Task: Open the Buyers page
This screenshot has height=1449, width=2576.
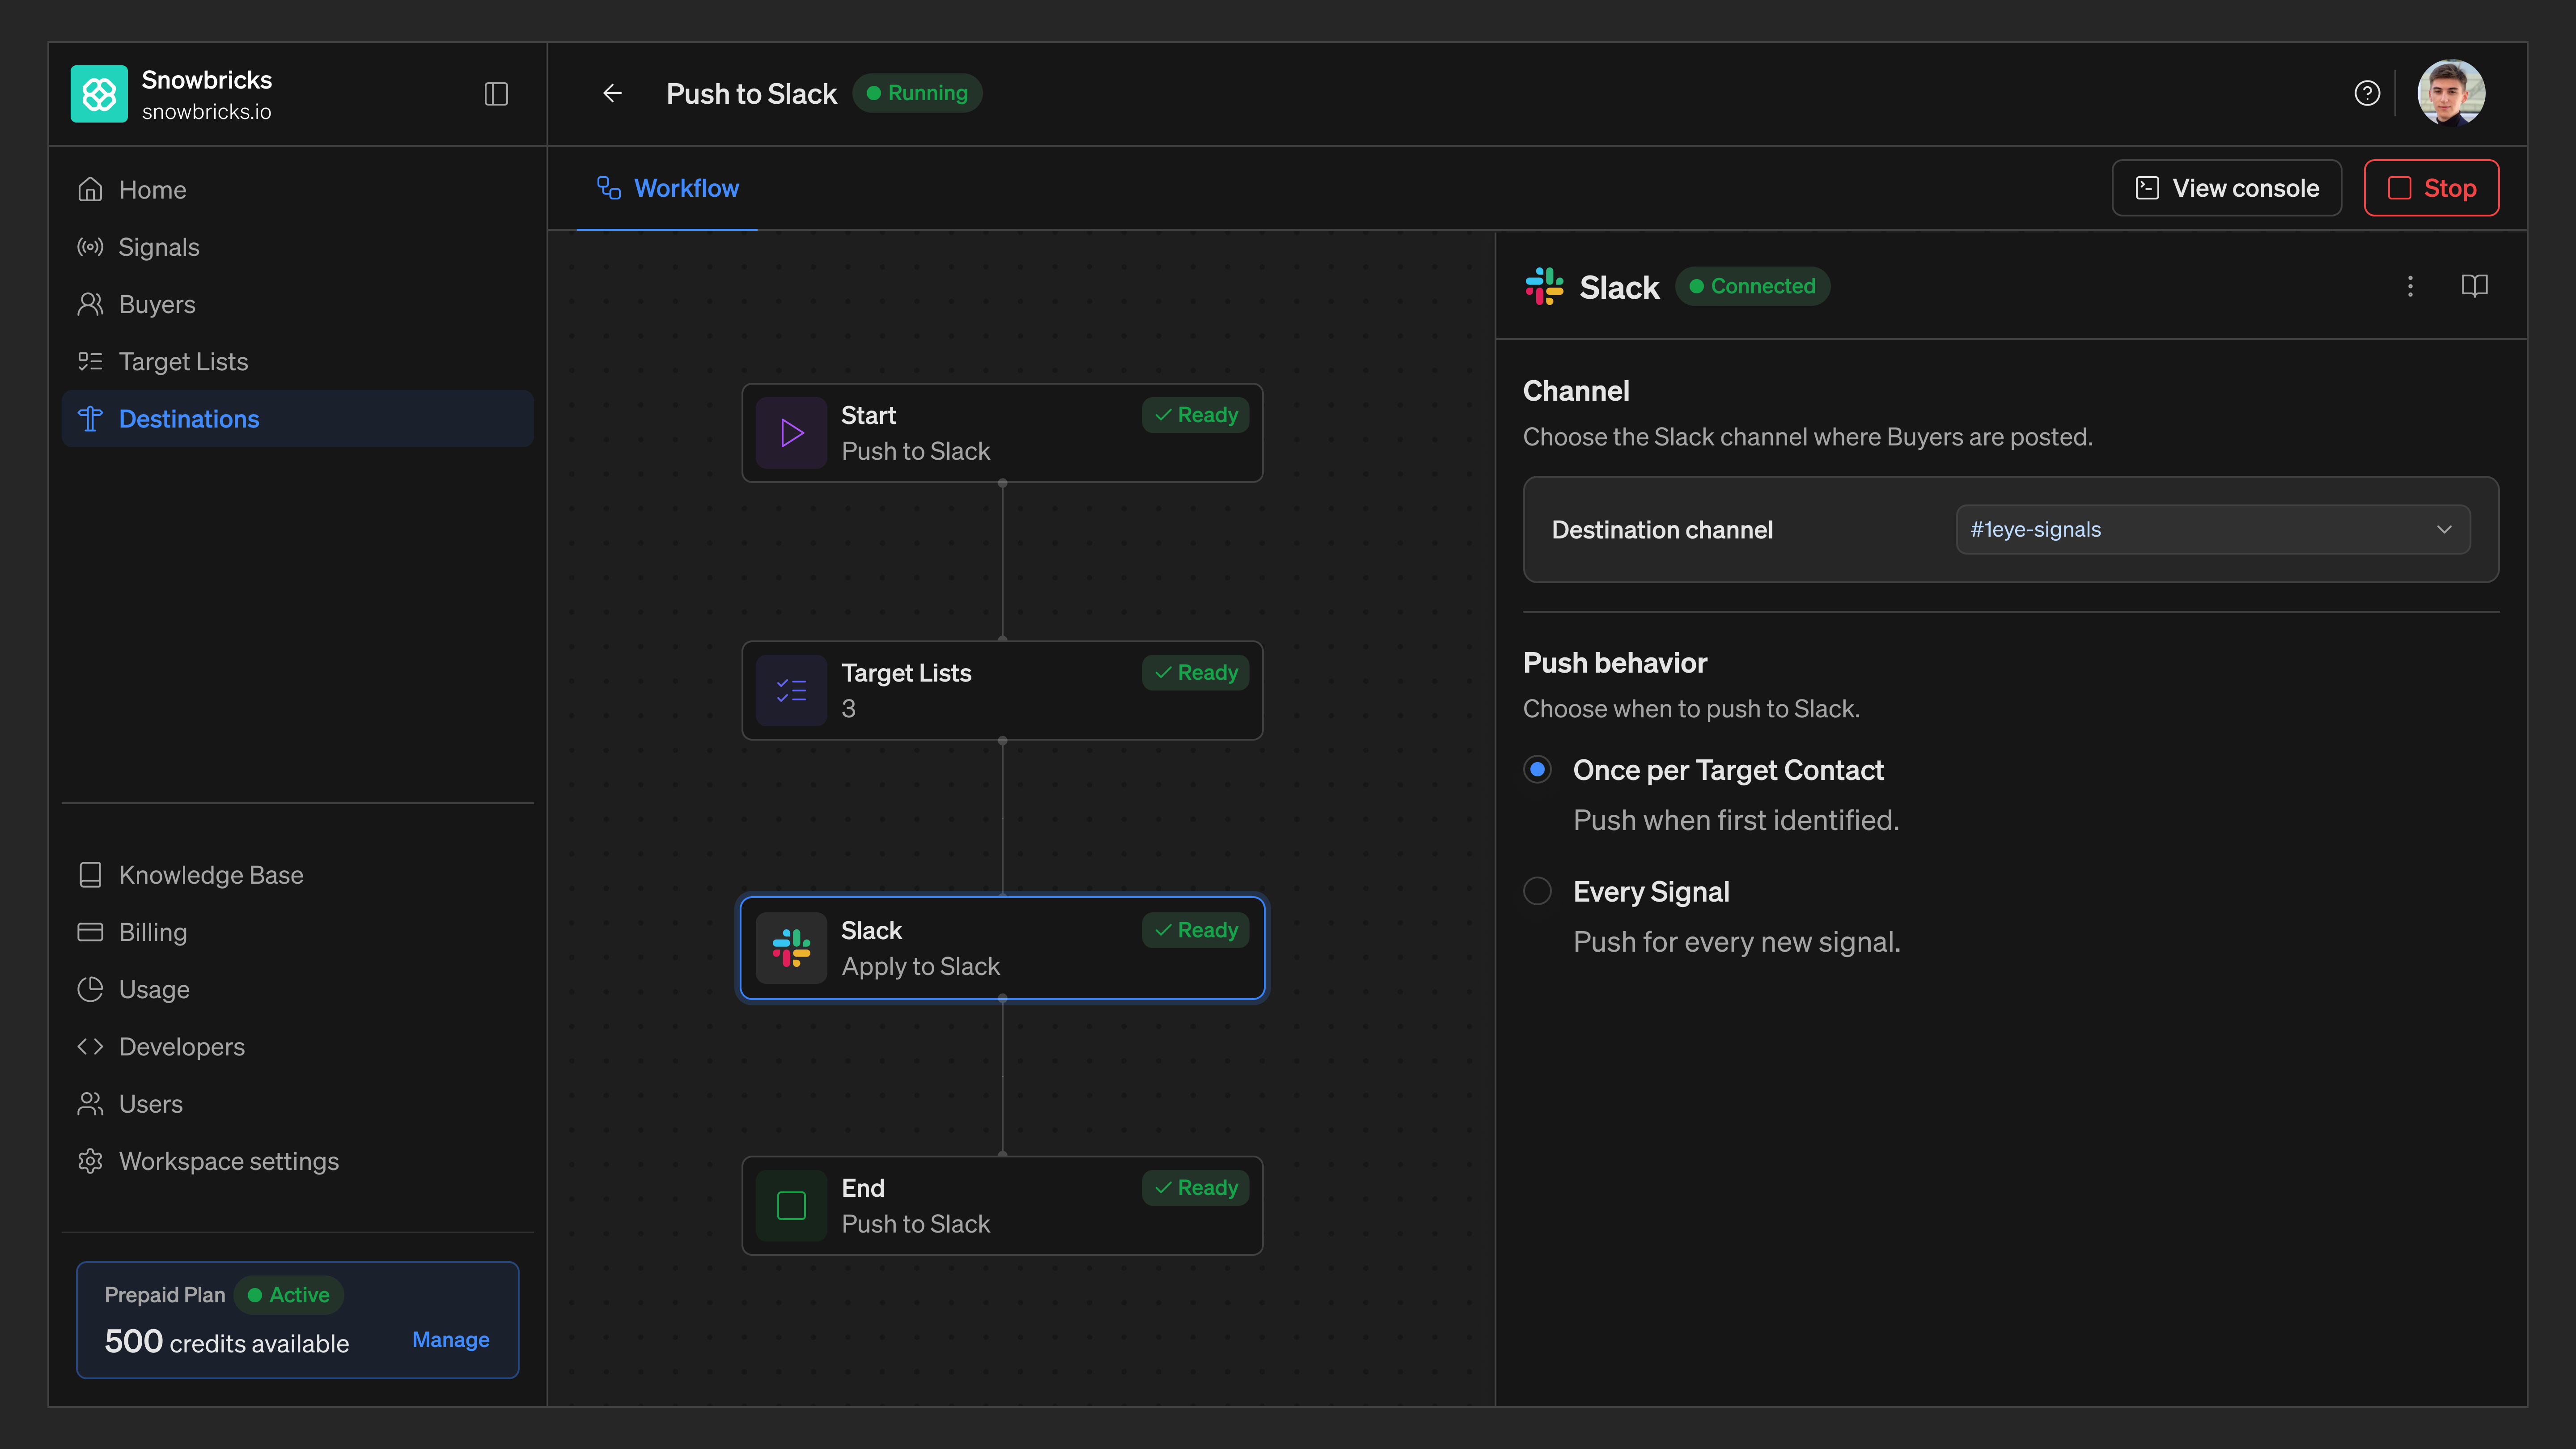Action: tap(297, 304)
